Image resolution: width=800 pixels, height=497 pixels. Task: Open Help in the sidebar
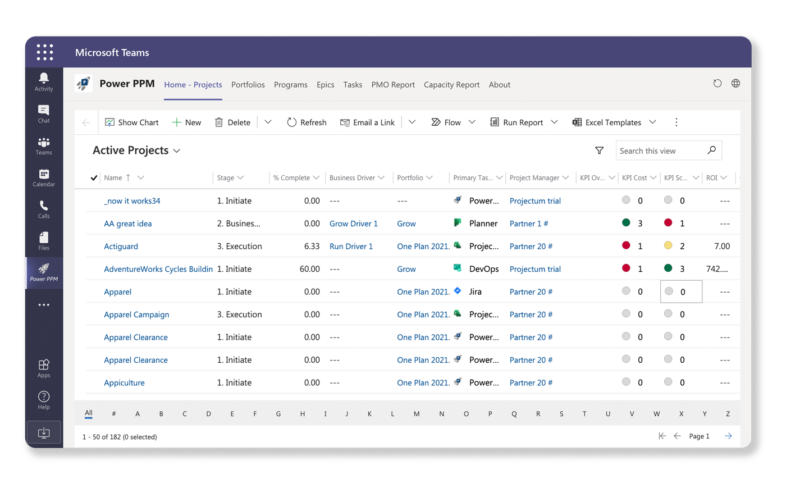[44, 400]
